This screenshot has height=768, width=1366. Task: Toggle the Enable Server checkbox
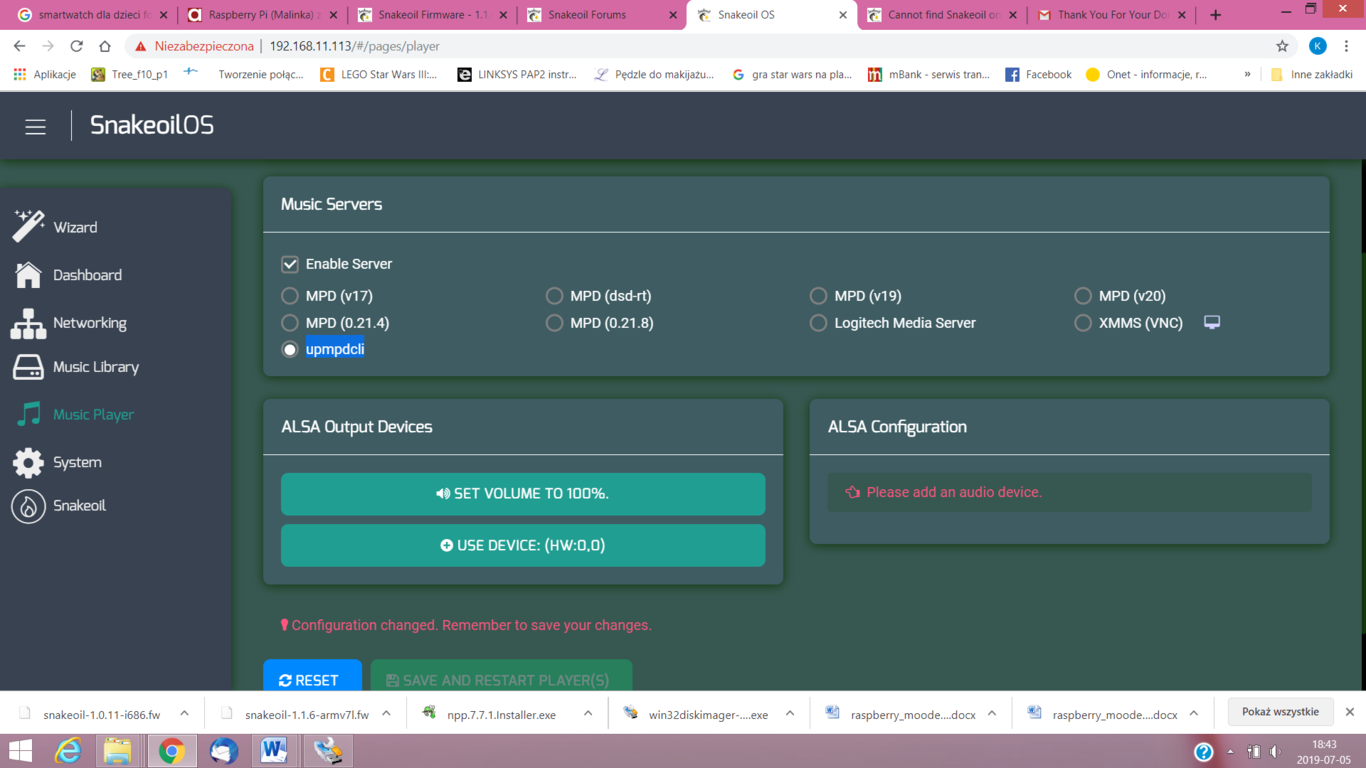(x=290, y=264)
